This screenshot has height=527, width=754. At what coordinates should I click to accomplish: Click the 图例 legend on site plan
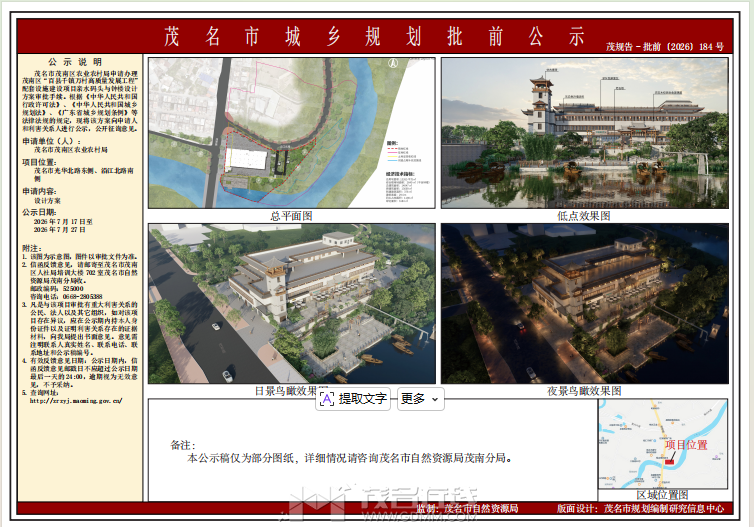click(x=404, y=152)
